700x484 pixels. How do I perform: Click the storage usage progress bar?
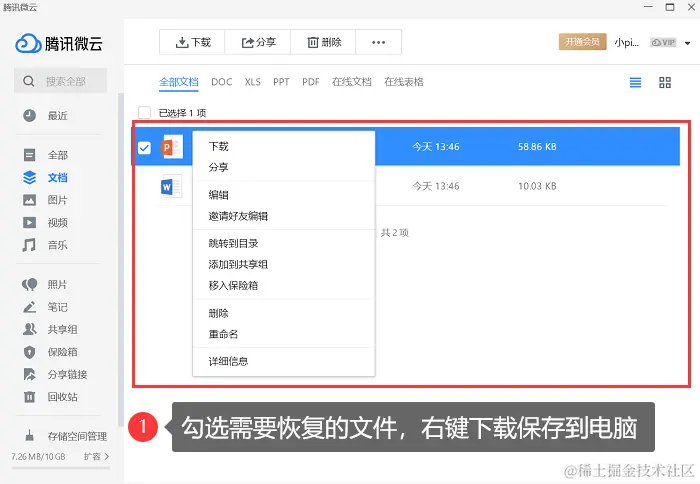click(61, 468)
